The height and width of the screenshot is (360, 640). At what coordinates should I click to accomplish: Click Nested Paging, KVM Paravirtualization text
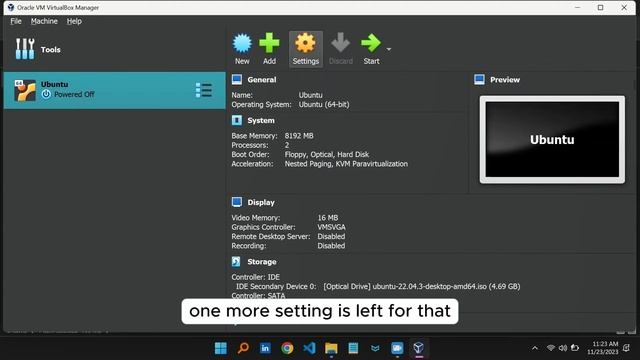pos(346,164)
